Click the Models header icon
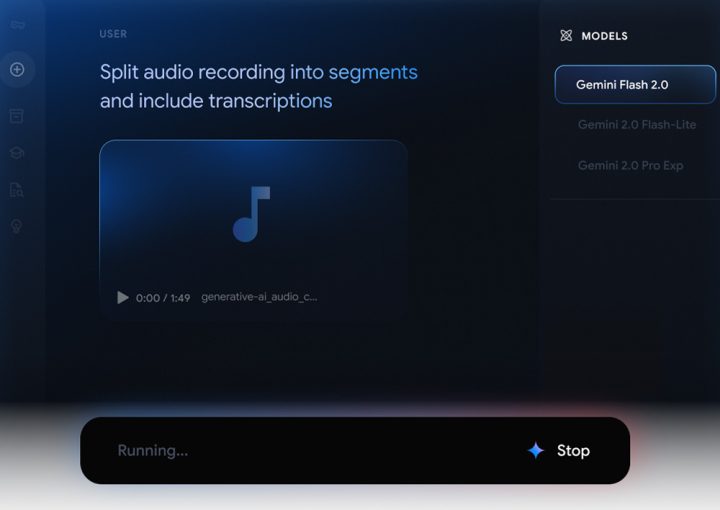This screenshot has width=720, height=510. click(566, 36)
